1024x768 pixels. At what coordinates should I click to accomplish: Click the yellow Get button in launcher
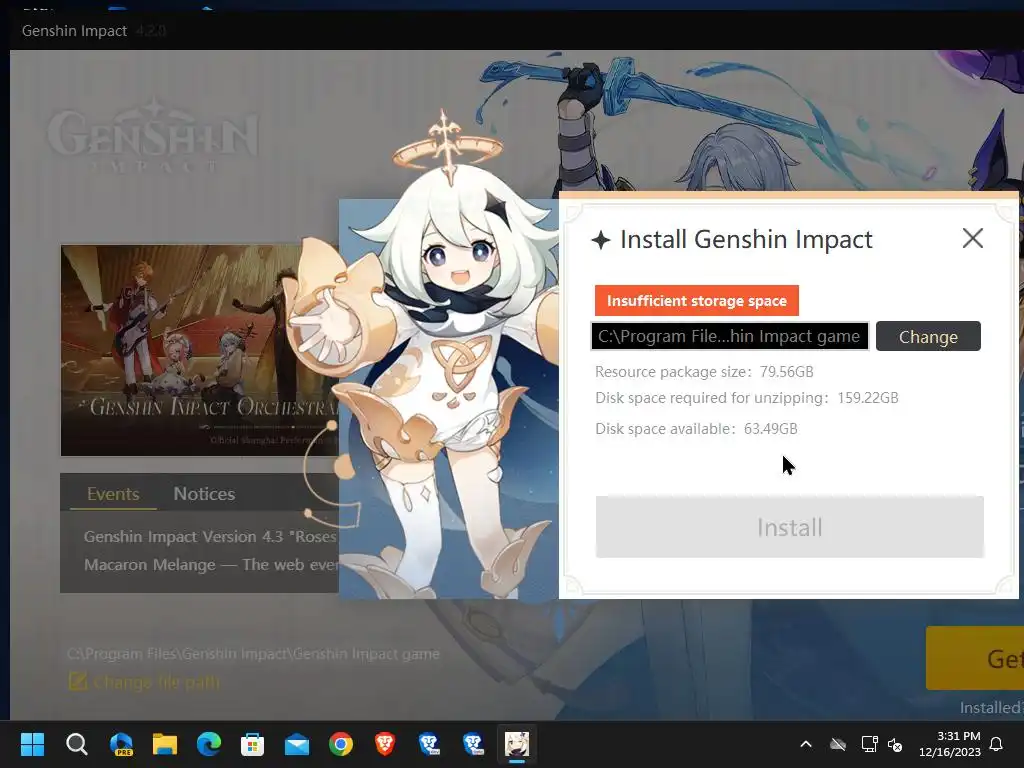974,658
